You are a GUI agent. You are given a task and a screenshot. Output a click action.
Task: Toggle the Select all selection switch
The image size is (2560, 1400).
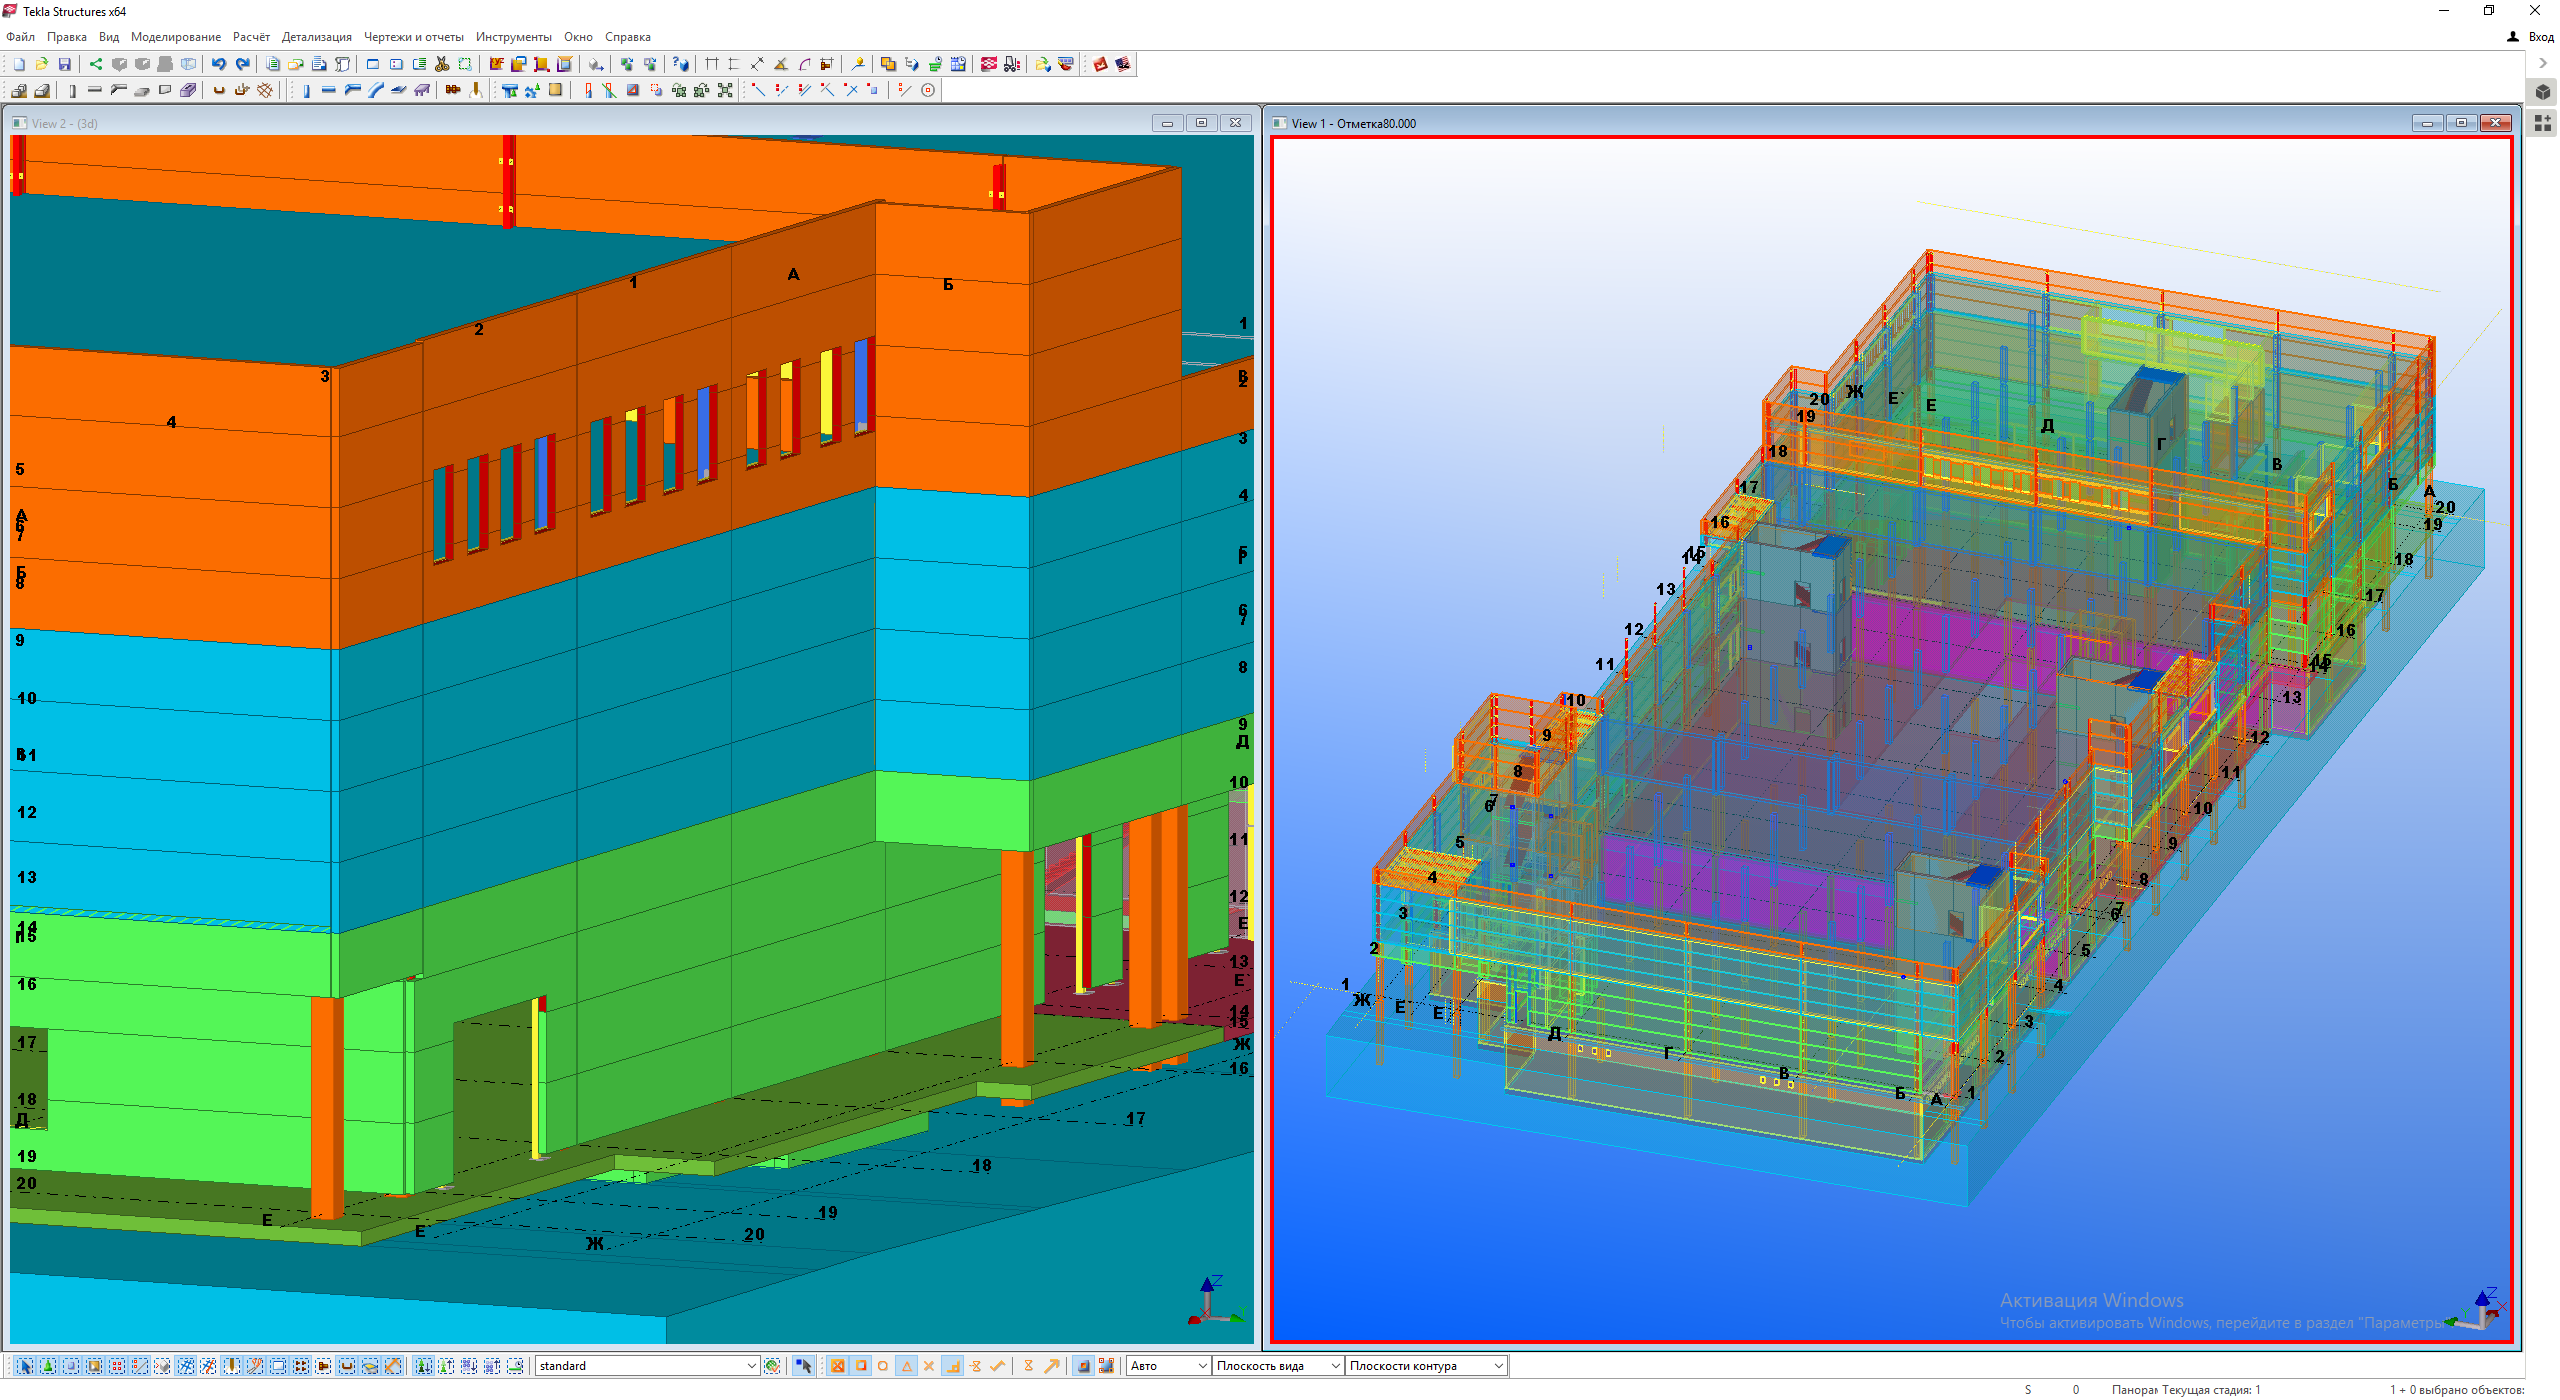pyautogui.click(x=25, y=1366)
